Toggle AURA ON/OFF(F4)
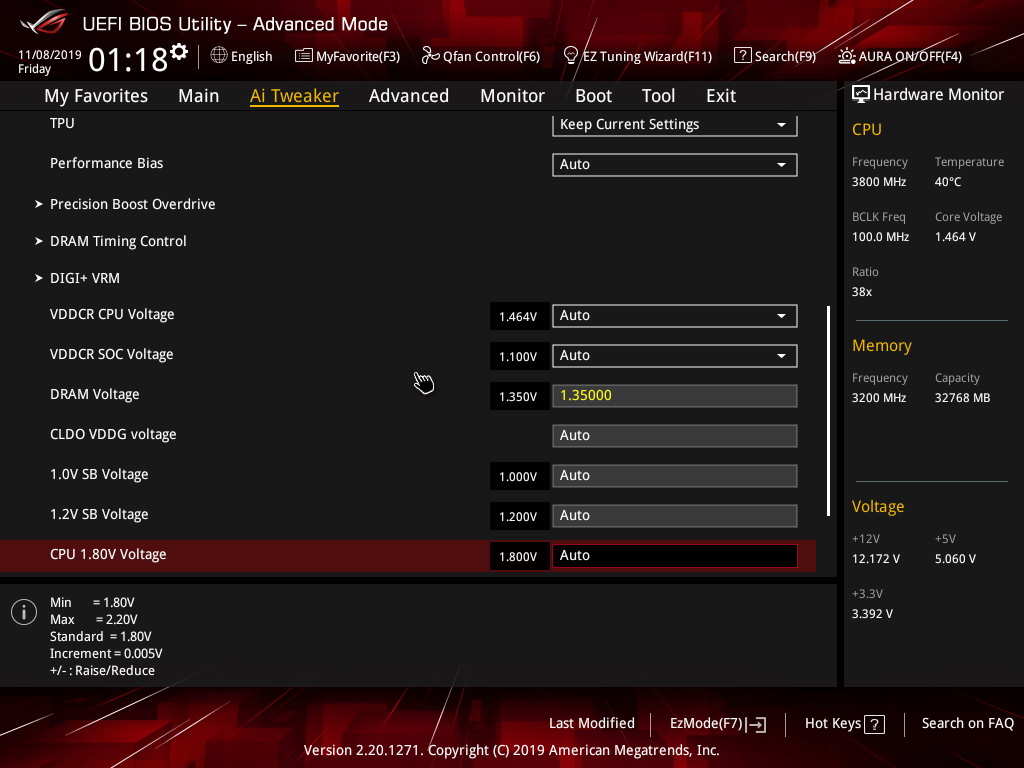Screen dimensions: 1024x768 point(900,56)
